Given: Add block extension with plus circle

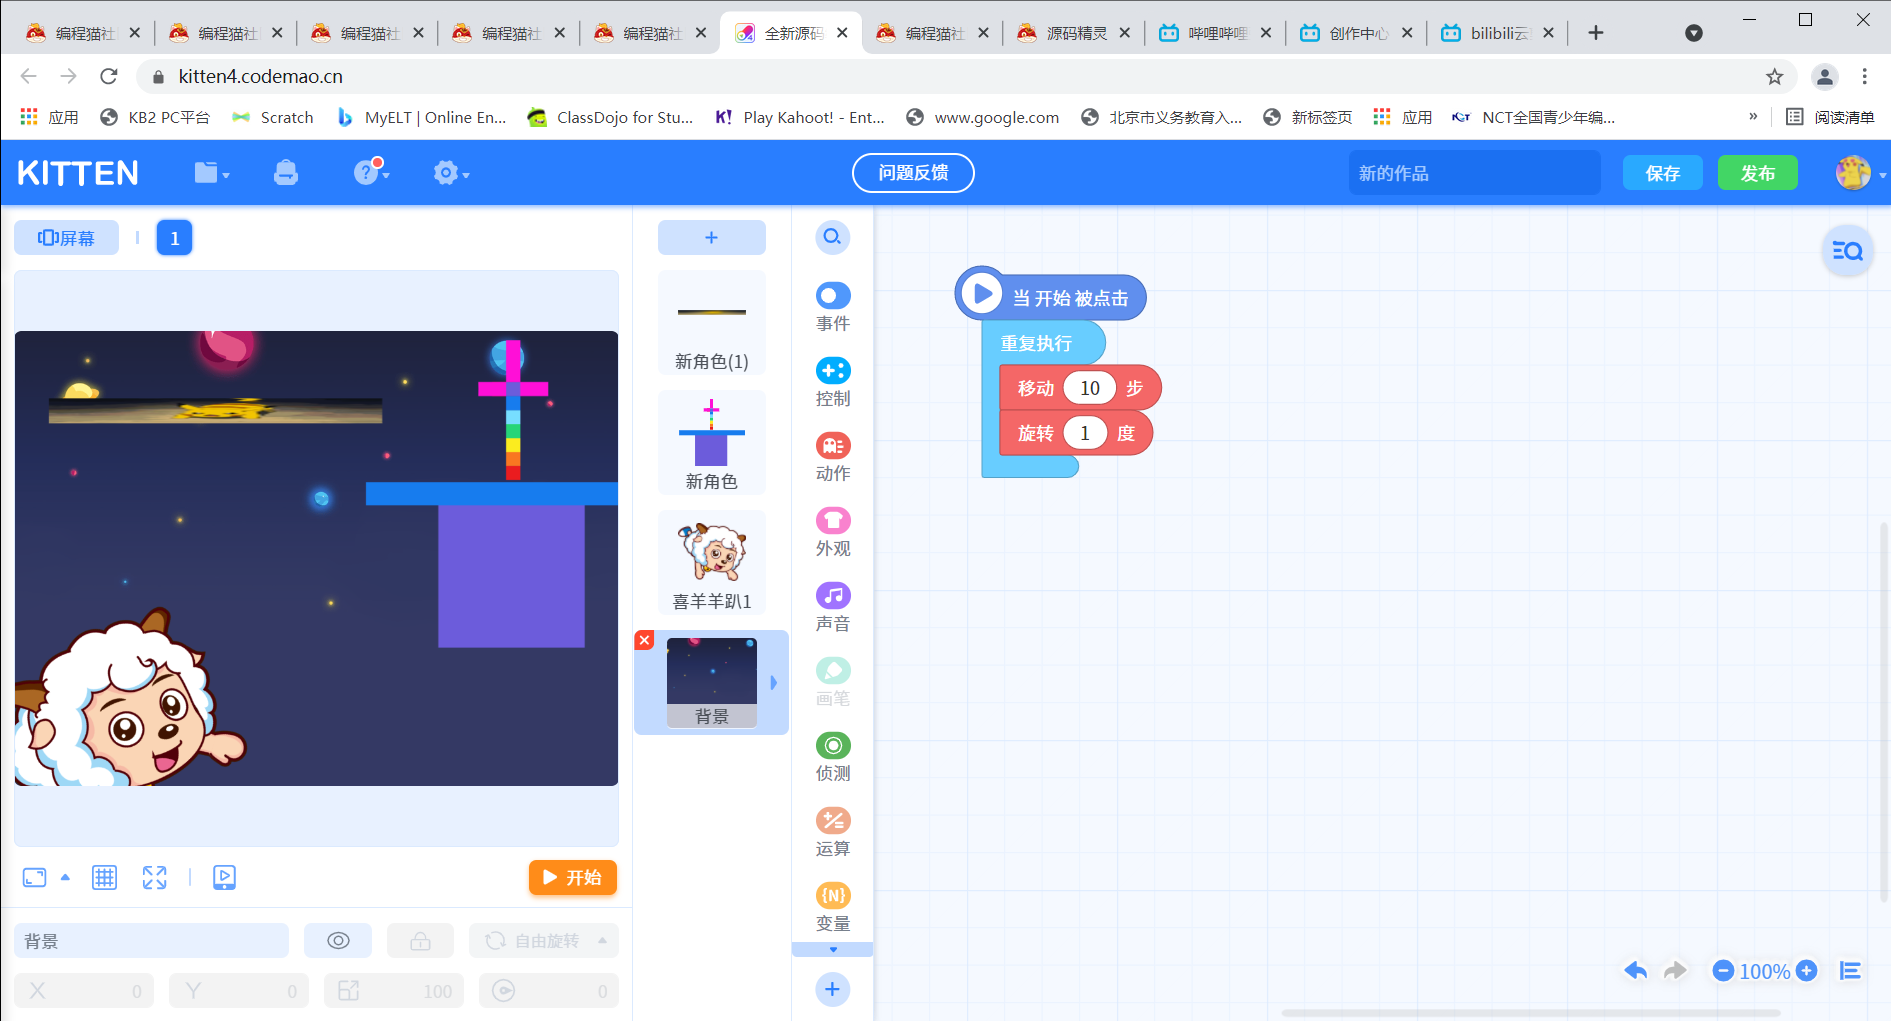Looking at the screenshot, I should pos(832,989).
